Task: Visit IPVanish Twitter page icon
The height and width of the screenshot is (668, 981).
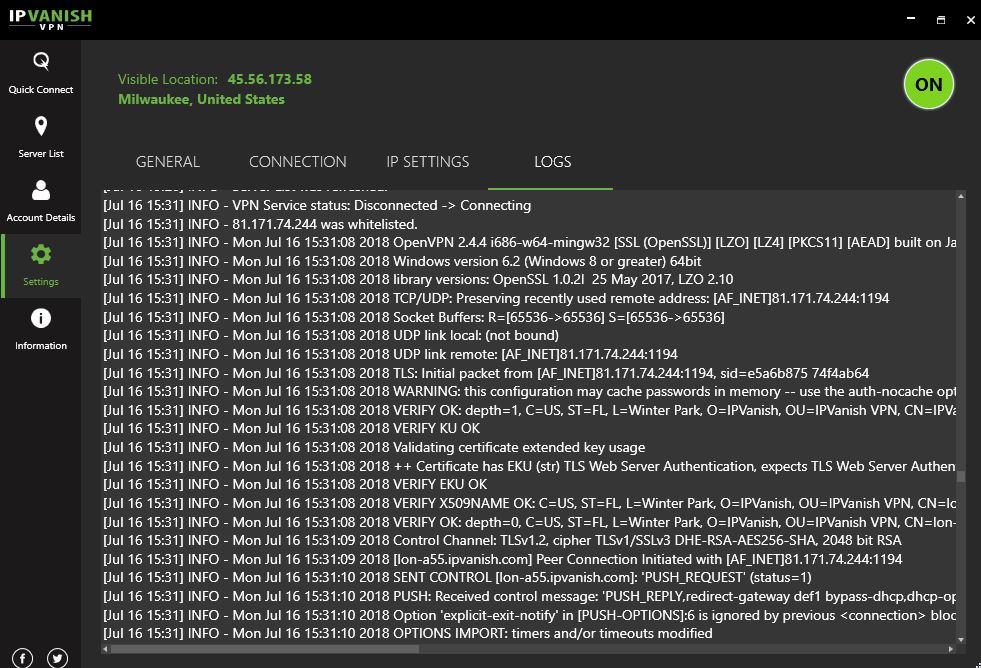Action: pos(58,658)
